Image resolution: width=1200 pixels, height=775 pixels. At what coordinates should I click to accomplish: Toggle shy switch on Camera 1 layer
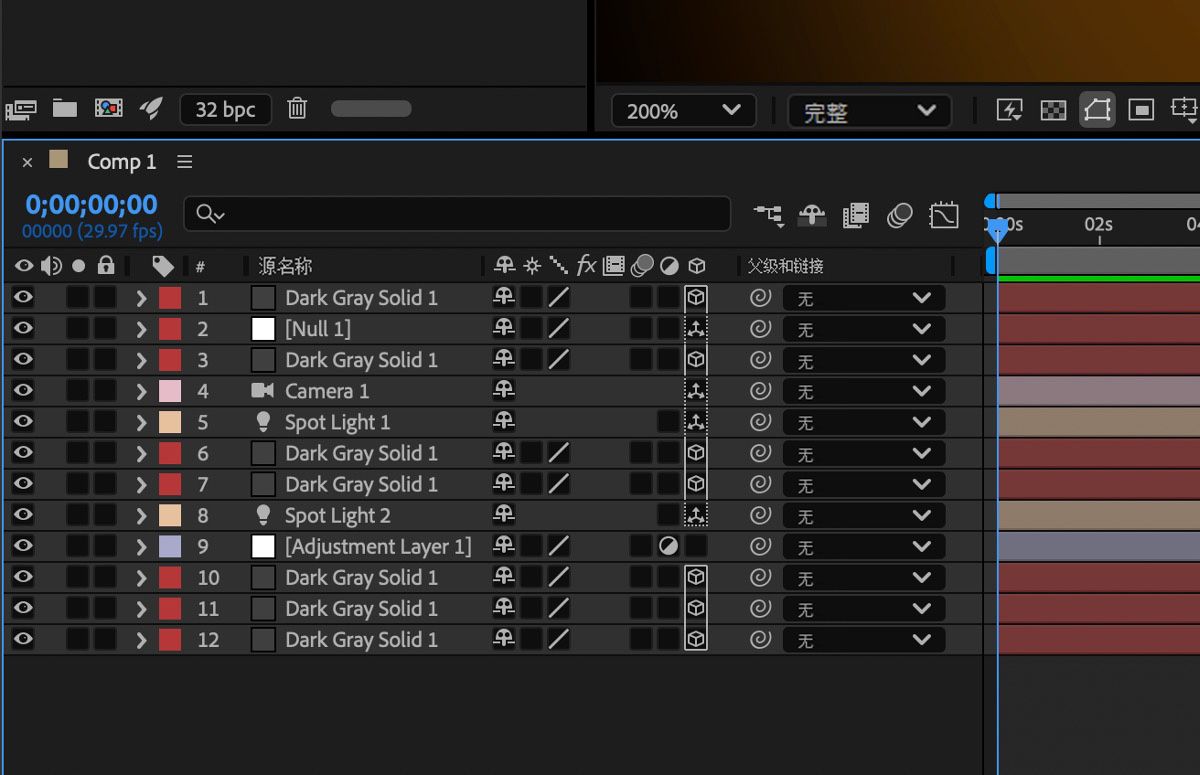pyautogui.click(x=504, y=390)
